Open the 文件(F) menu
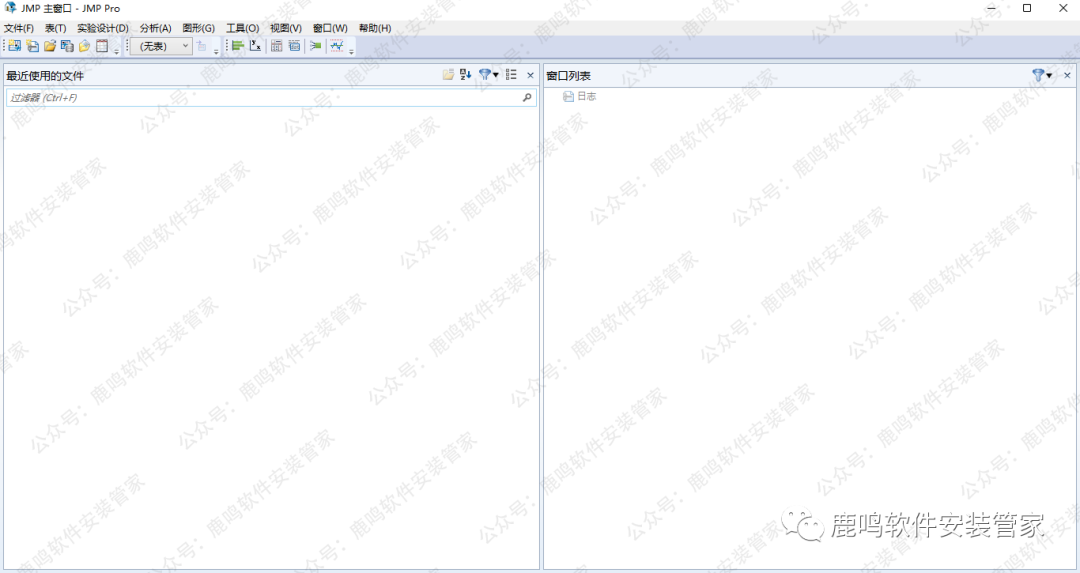Viewport: 1080px width, 573px height. [x=19, y=28]
